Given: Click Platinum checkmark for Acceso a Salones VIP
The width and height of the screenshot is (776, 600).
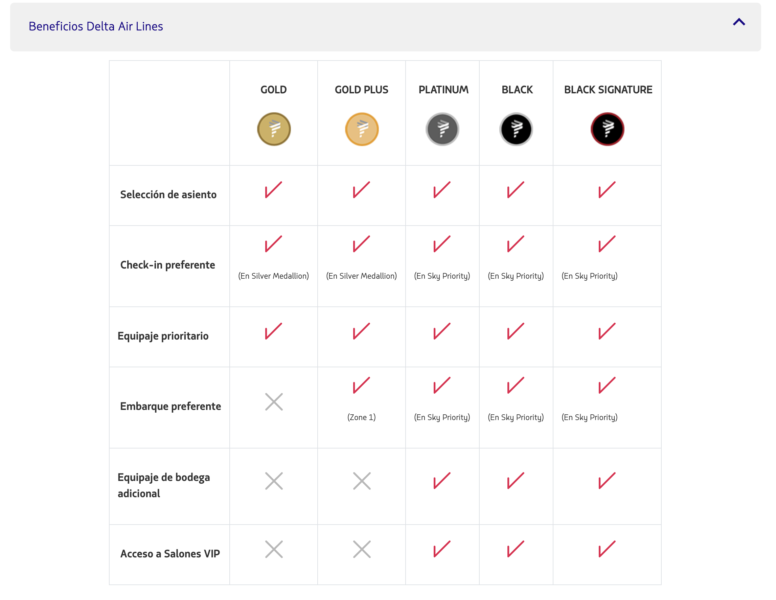Looking at the screenshot, I should pos(442,549).
